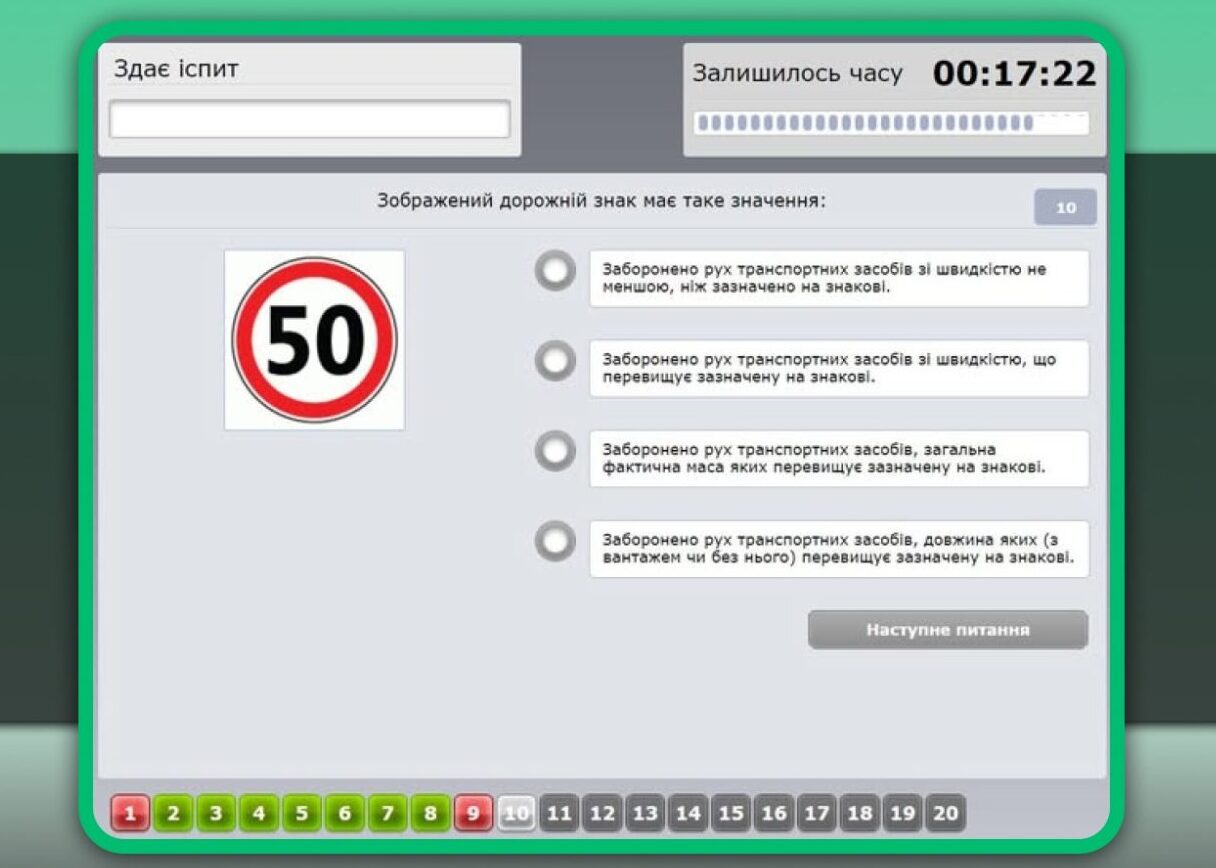Select current question 10 tile

click(x=516, y=813)
